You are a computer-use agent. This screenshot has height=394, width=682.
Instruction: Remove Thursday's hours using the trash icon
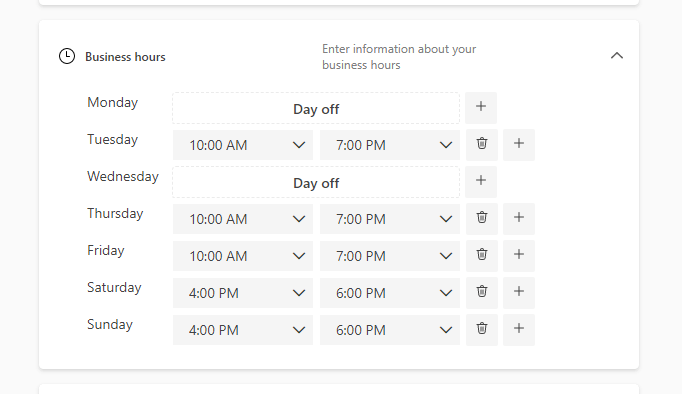coord(481,219)
